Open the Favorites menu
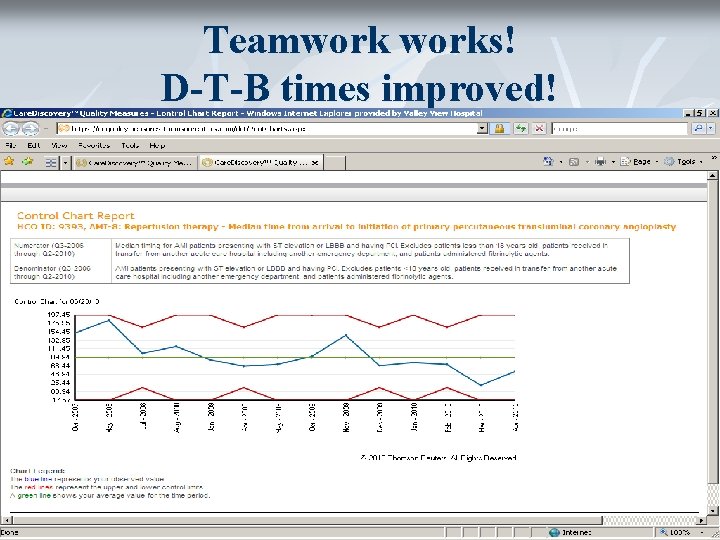720x540 pixels. pyautogui.click(x=94, y=146)
